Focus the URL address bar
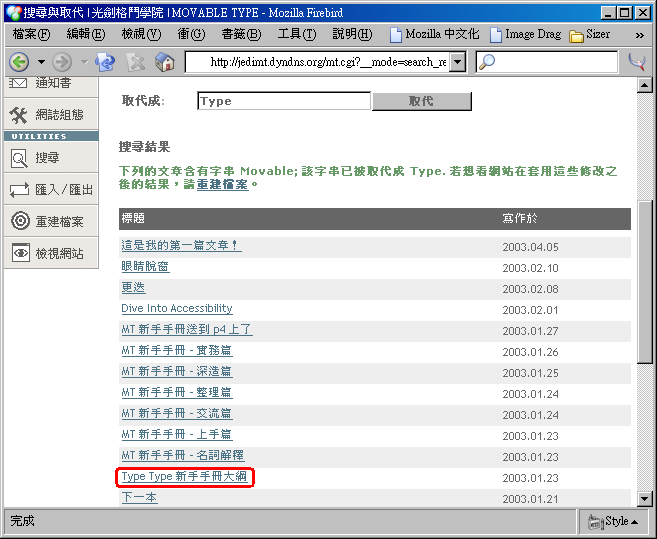 tap(317, 62)
